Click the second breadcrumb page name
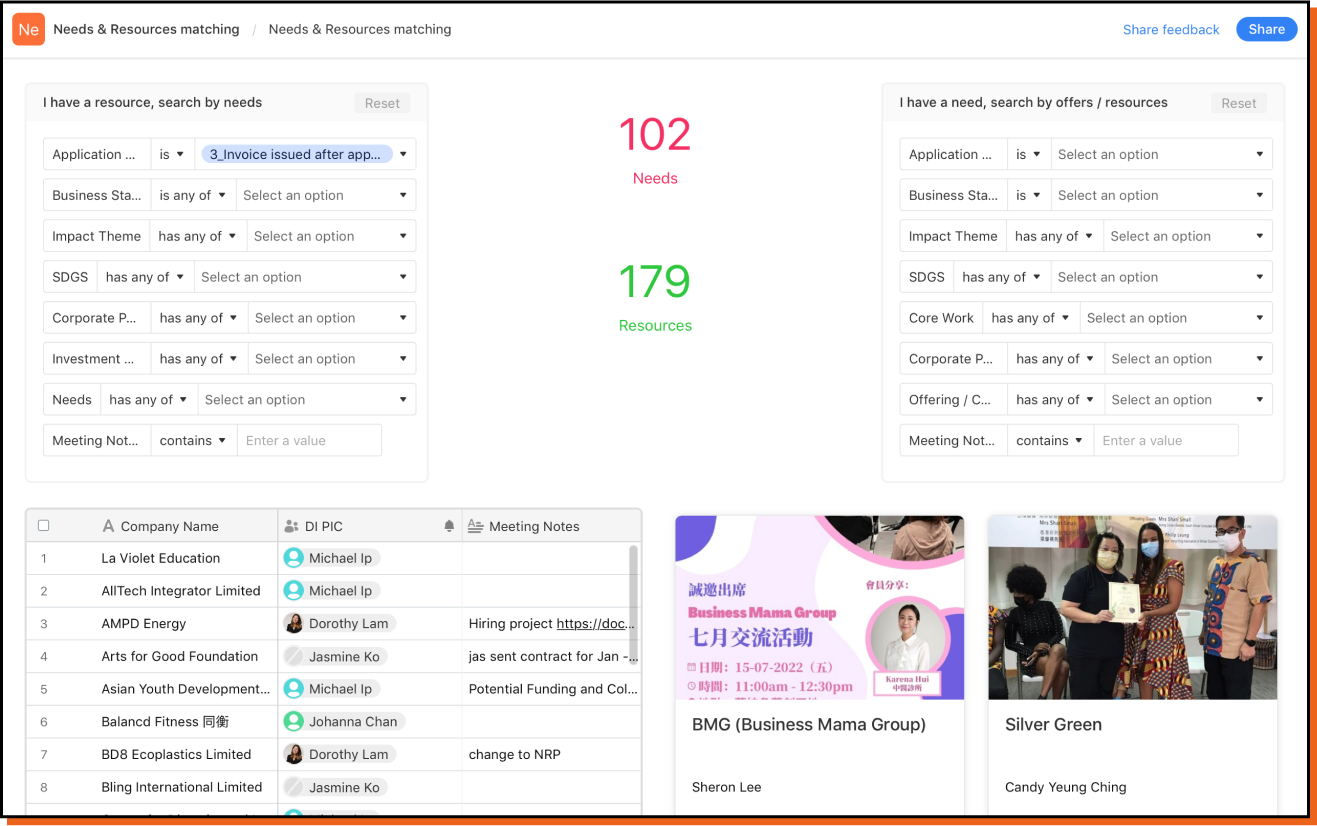Viewport: 1317px width, 826px height. tap(359, 29)
